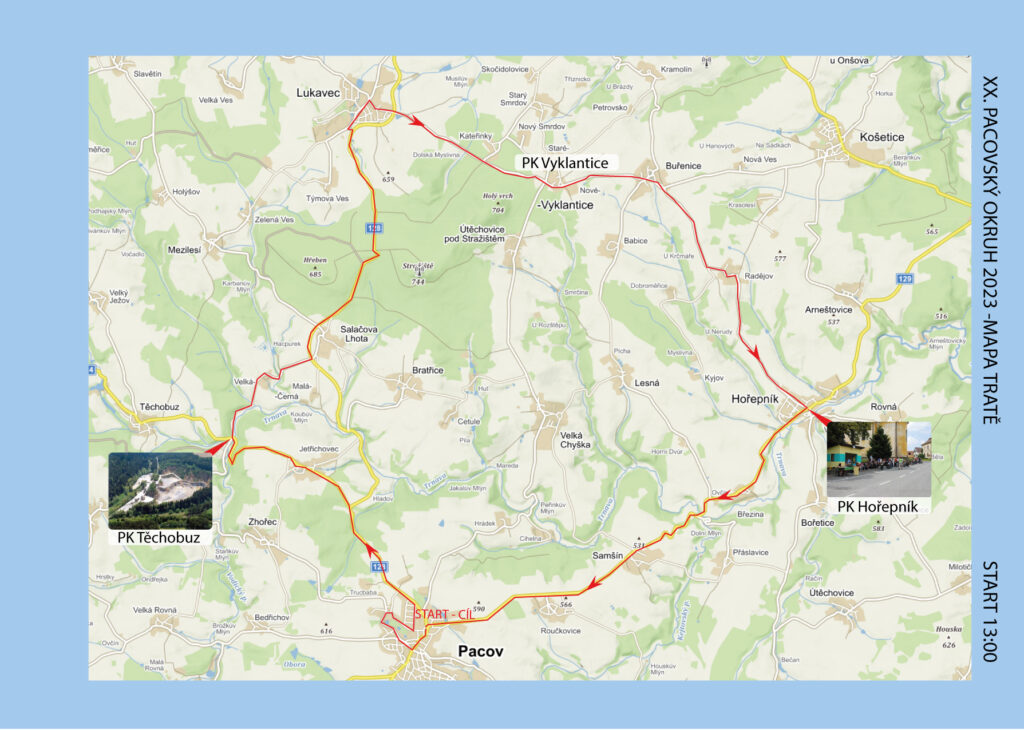Click road number 128 shield near Týmova Ves
The height and width of the screenshot is (730, 1024).
coord(374,229)
